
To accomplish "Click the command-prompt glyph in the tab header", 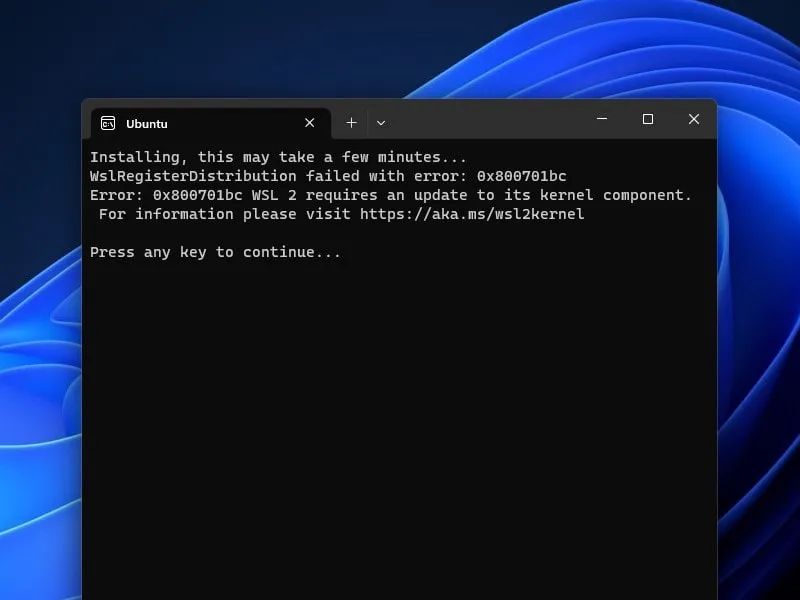I will (110, 123).
